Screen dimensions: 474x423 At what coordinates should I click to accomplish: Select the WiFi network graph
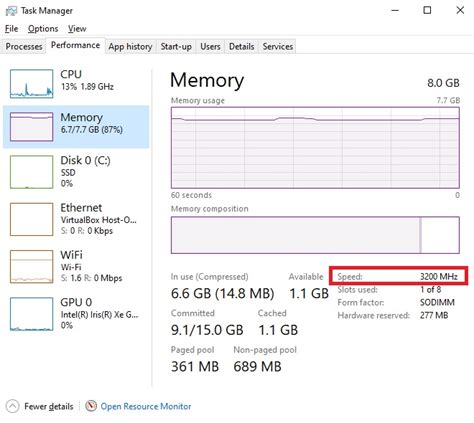click(x=31, y=267)
